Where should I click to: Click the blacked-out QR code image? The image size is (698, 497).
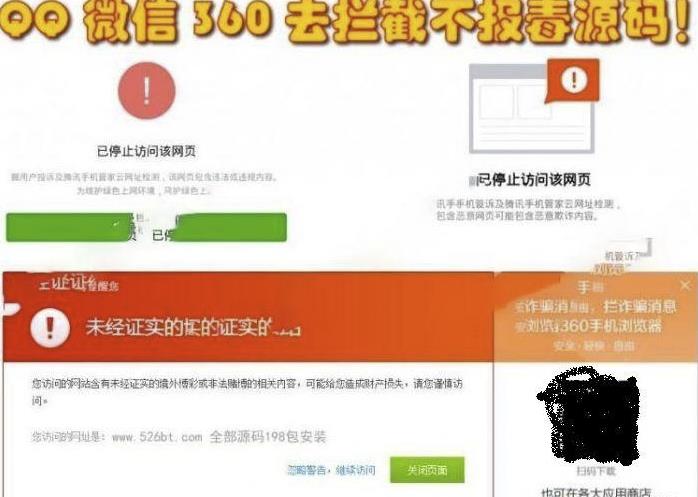pyautogui.click(x=589, y=415)
